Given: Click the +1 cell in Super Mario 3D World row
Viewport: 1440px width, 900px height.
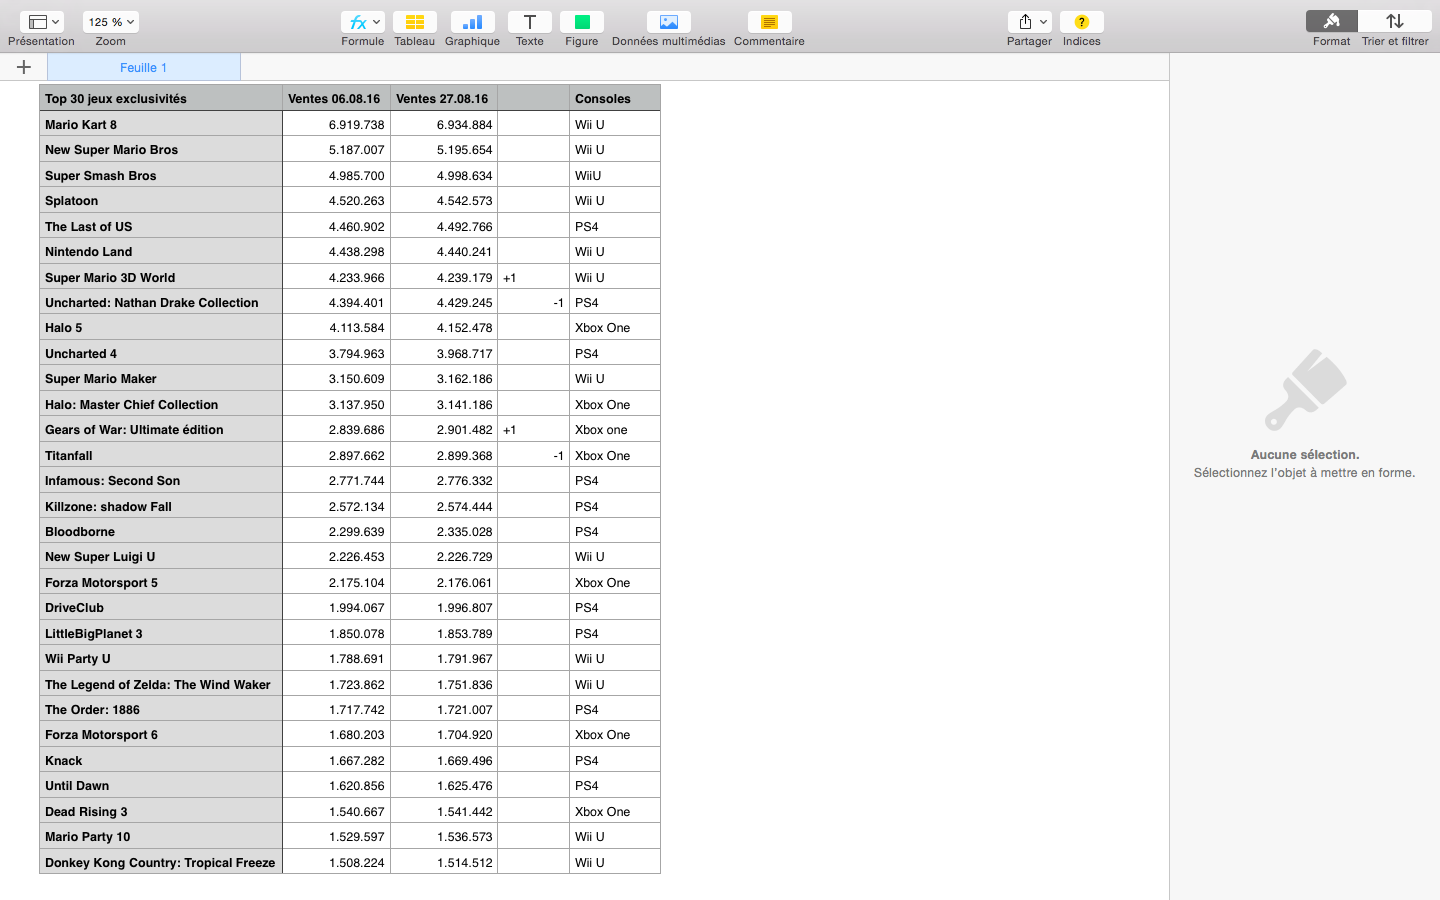Looking at the screenshot, I should pyautogui.click(x=533, y=277).
